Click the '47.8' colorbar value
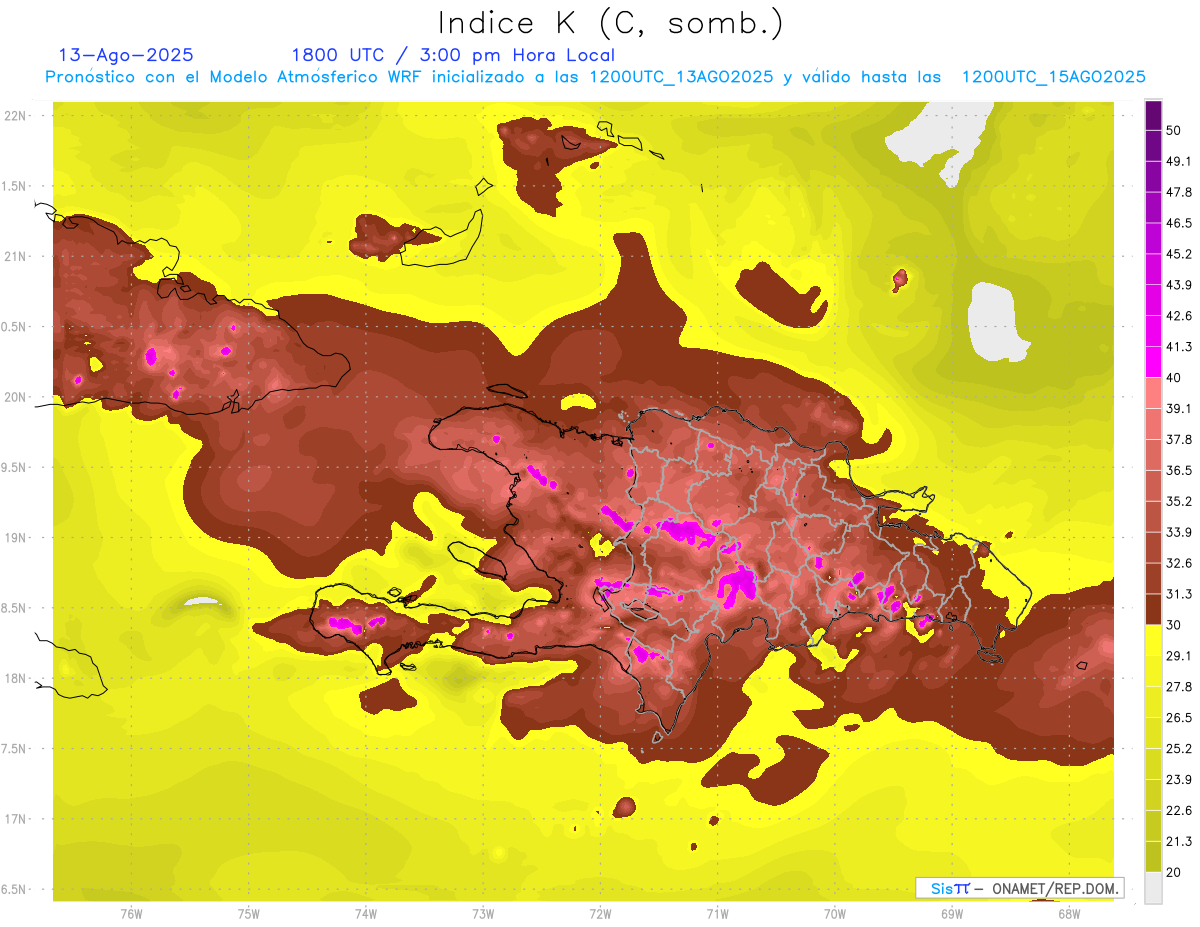 tap(1179, 192)
